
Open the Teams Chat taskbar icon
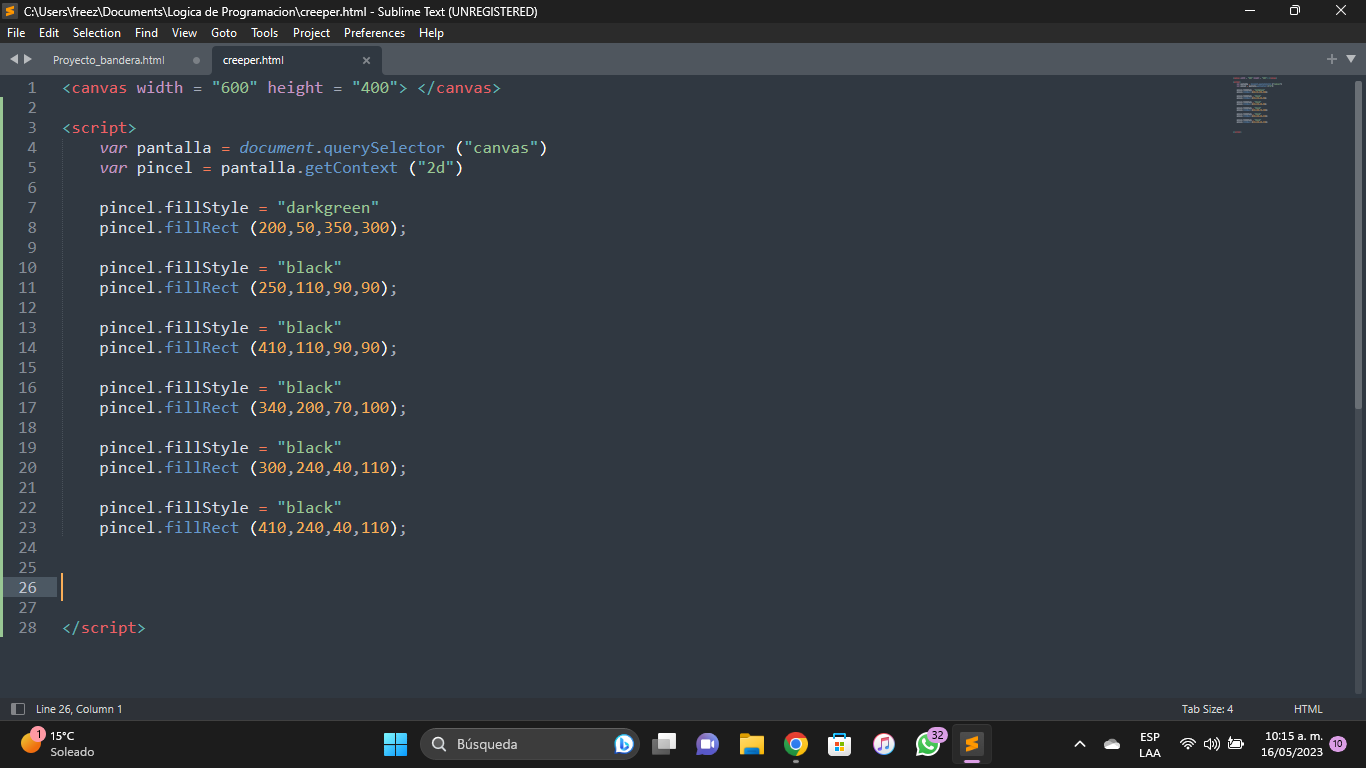[x=708, y=744]
